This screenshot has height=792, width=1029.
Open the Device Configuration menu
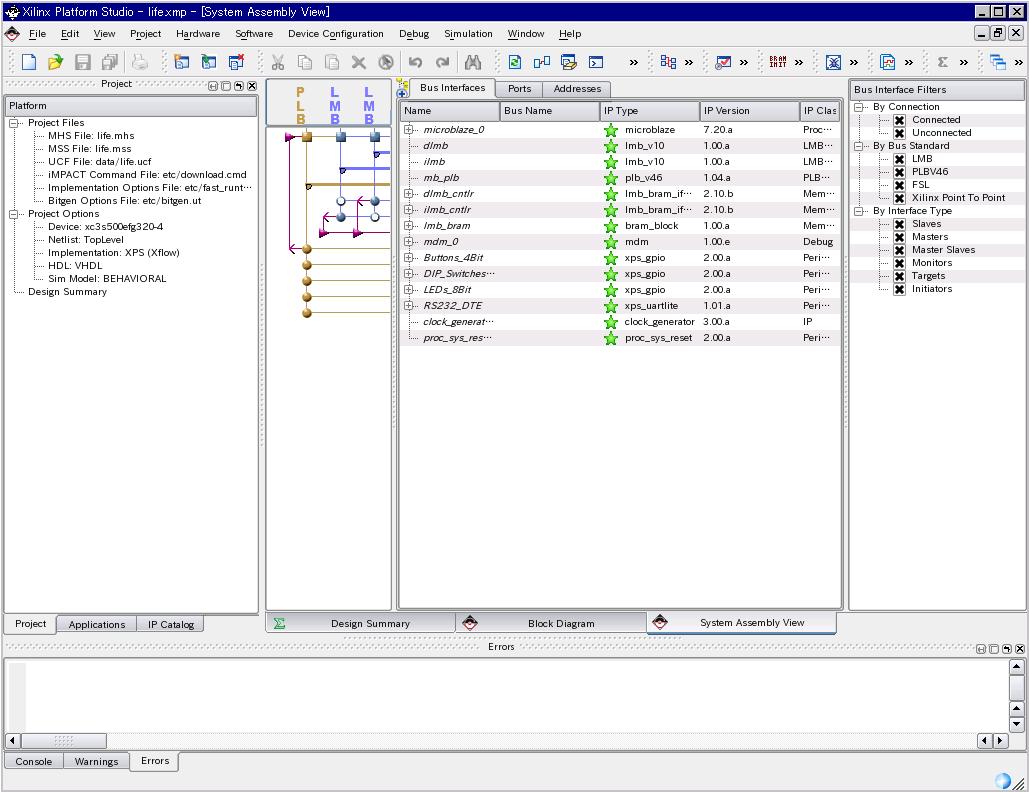335,33
